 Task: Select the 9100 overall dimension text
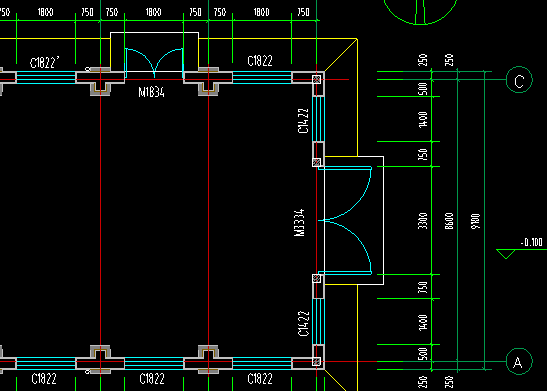point(475,221)
